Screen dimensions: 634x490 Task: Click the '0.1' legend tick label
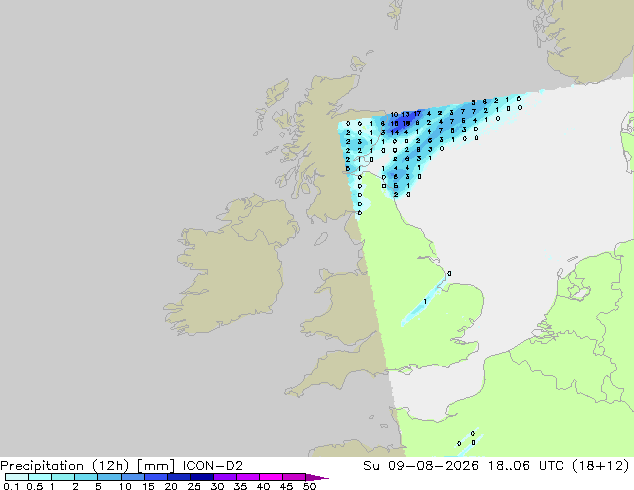coord(11,486)
